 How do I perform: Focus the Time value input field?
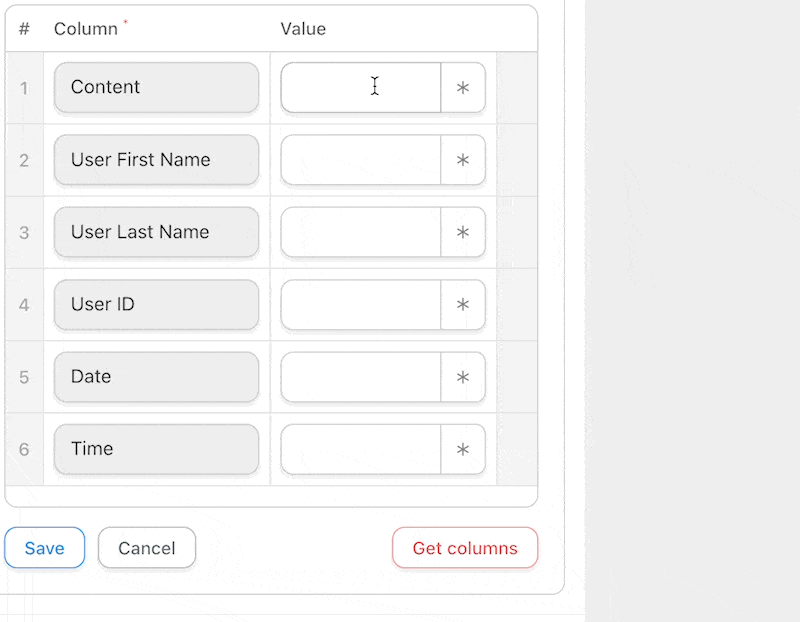tap(361, 450)
